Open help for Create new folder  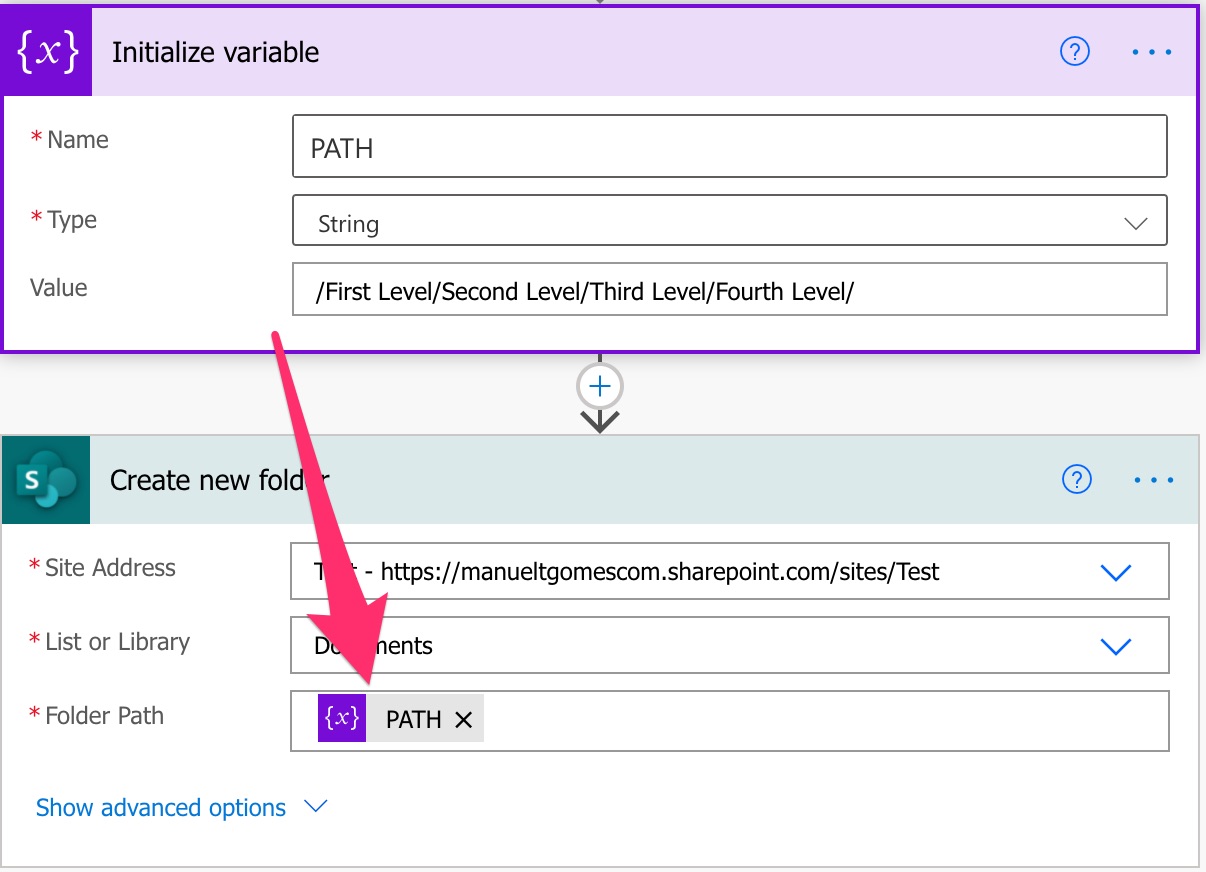[x=1075, y=479]
